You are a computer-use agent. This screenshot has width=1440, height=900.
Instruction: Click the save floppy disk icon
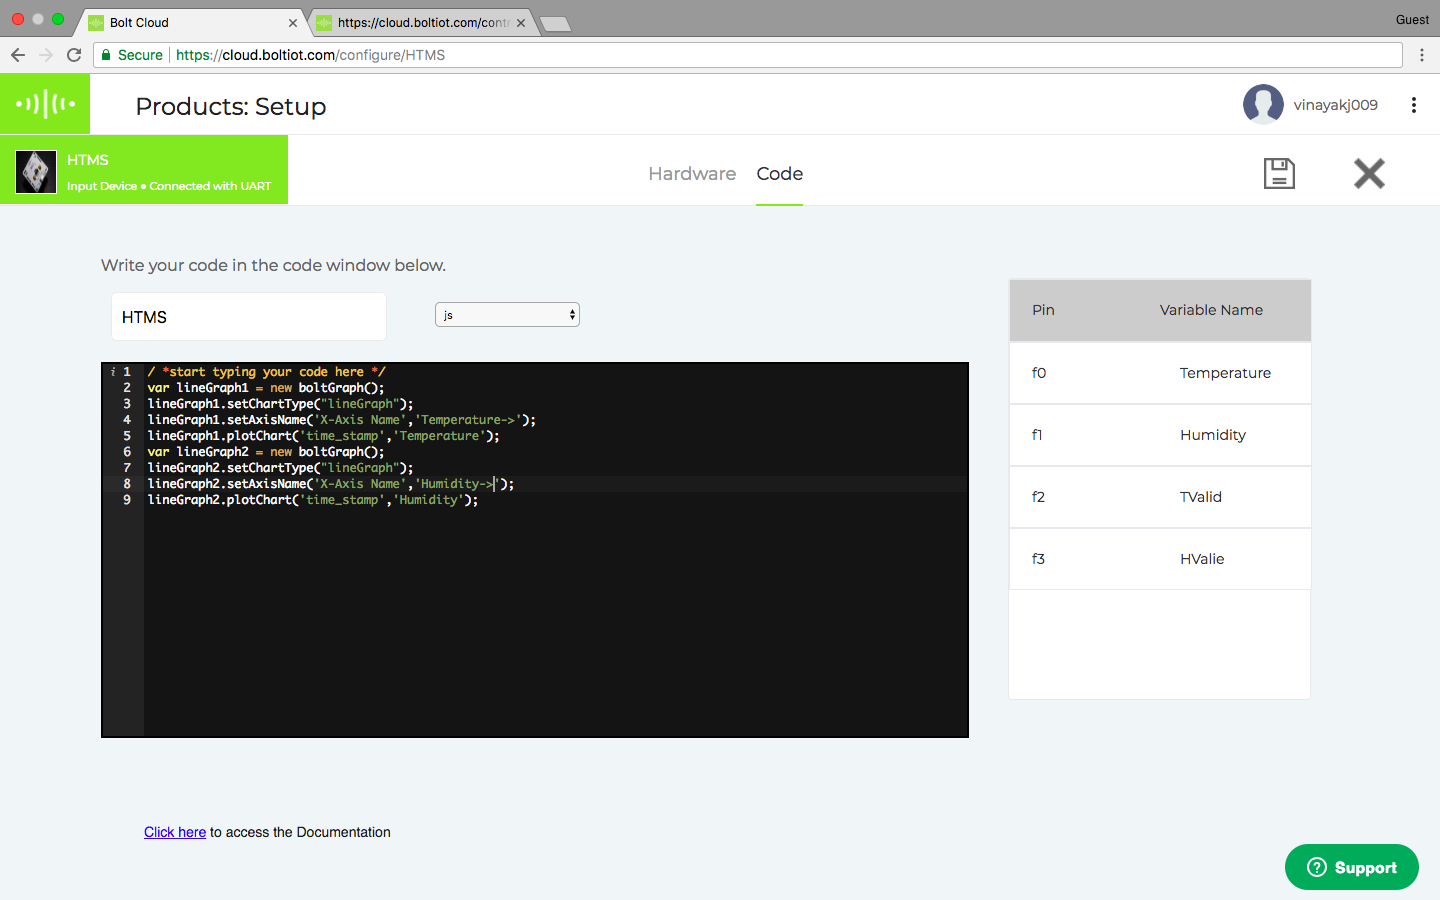pyautogui.click(x=1279, y=173)
